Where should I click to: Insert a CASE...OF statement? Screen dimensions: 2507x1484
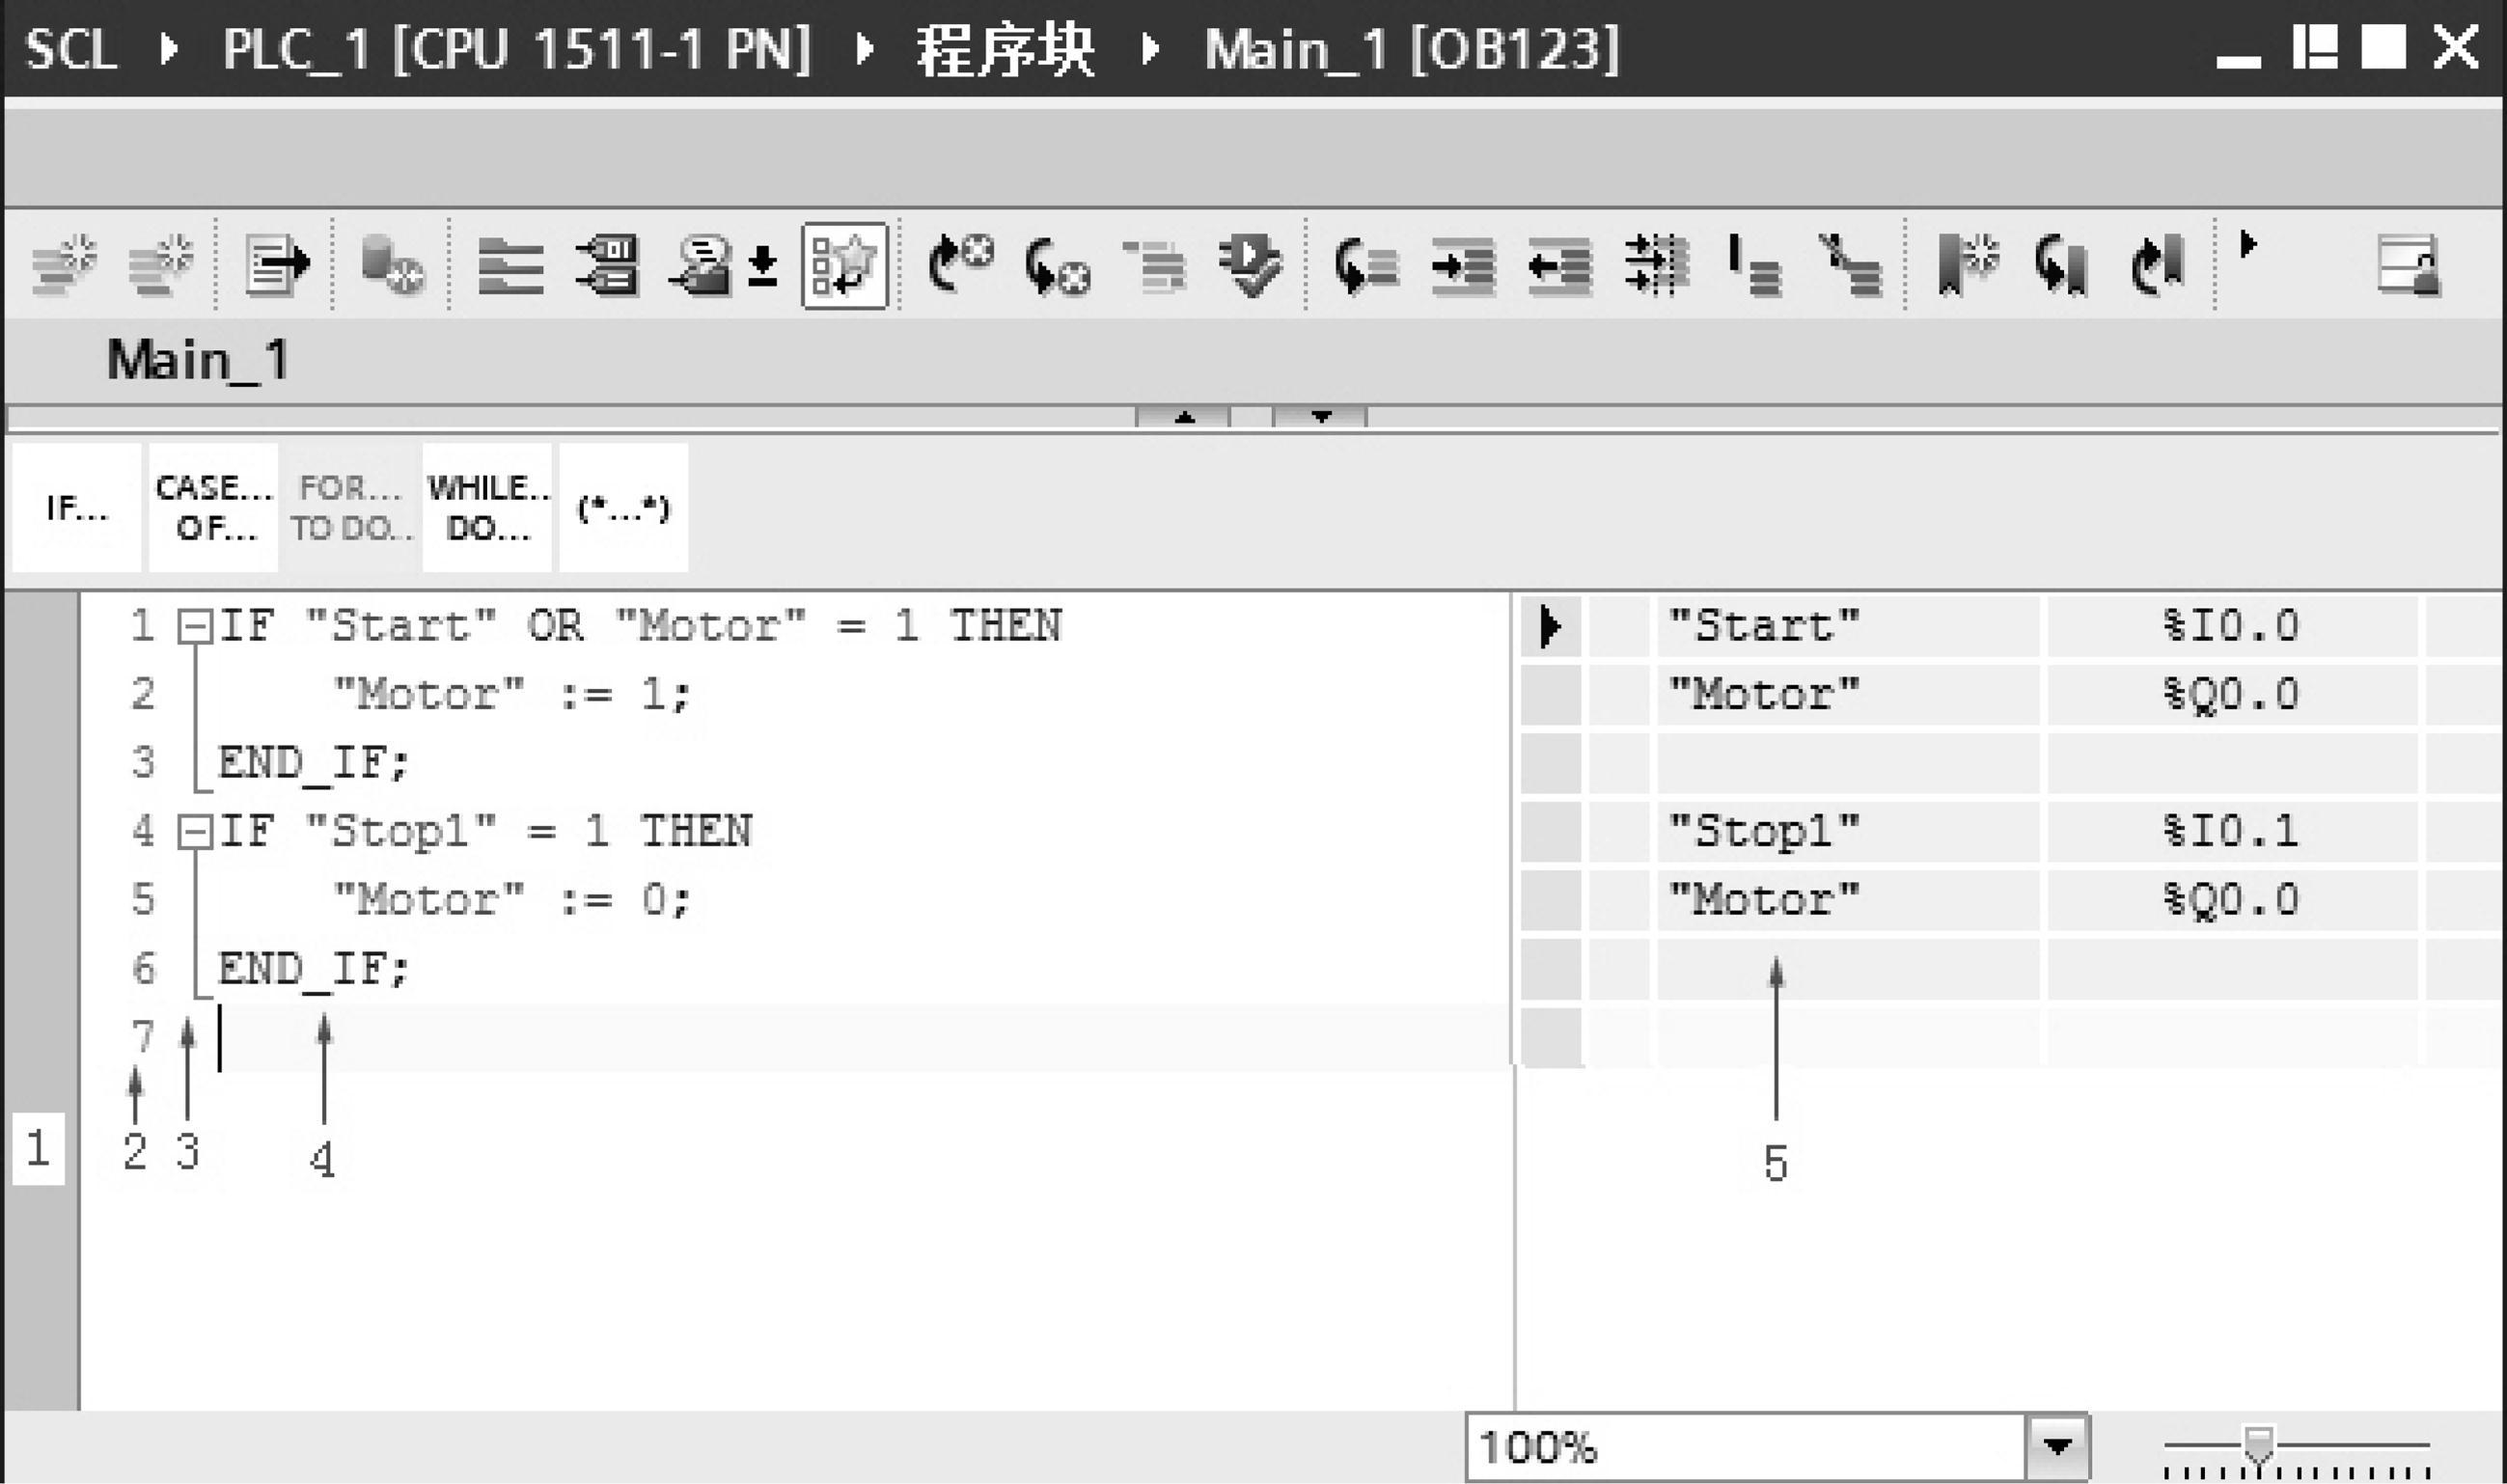pos(212,508)
